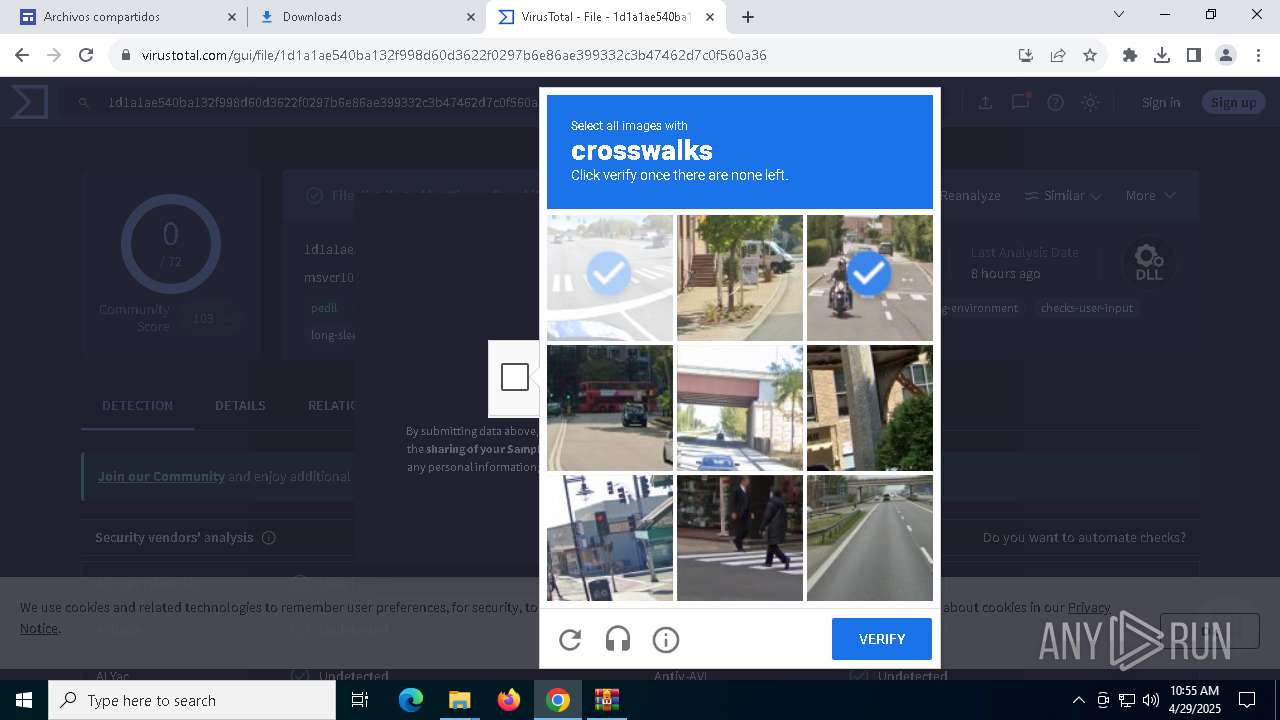Click checks-user-input tag

click(x=1086, y=308)
